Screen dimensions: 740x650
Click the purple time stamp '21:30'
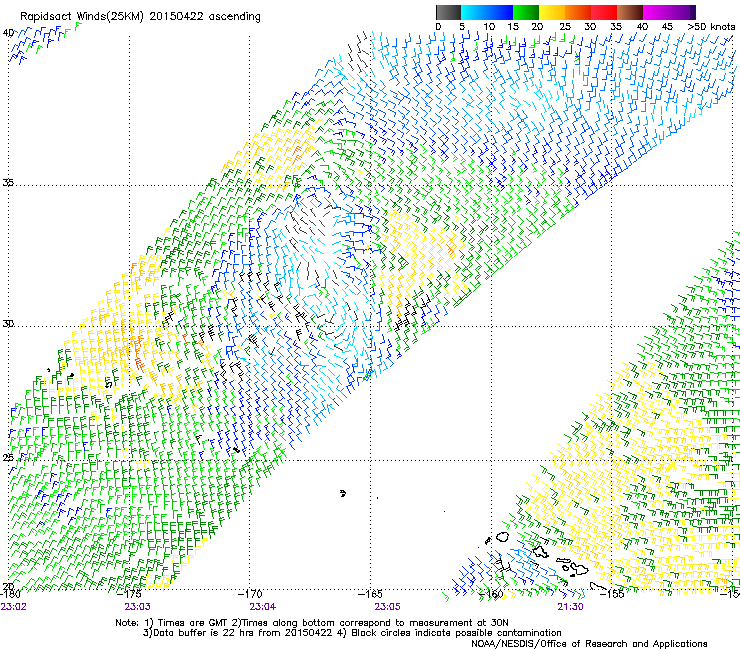(570, 607)
